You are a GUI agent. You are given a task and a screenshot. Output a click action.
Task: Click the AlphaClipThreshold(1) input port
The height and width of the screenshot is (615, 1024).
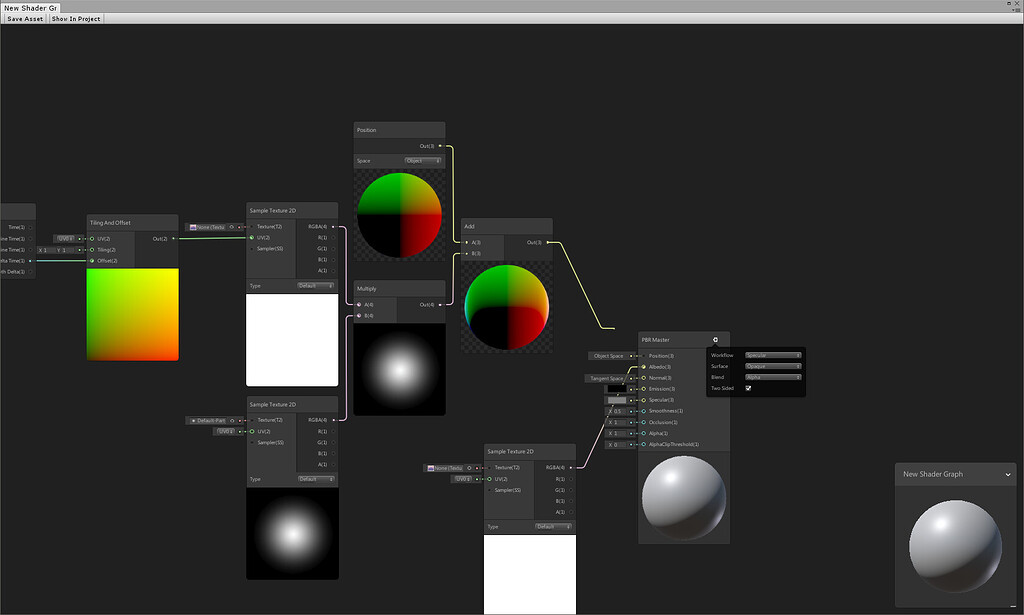(x=644, y=445)
